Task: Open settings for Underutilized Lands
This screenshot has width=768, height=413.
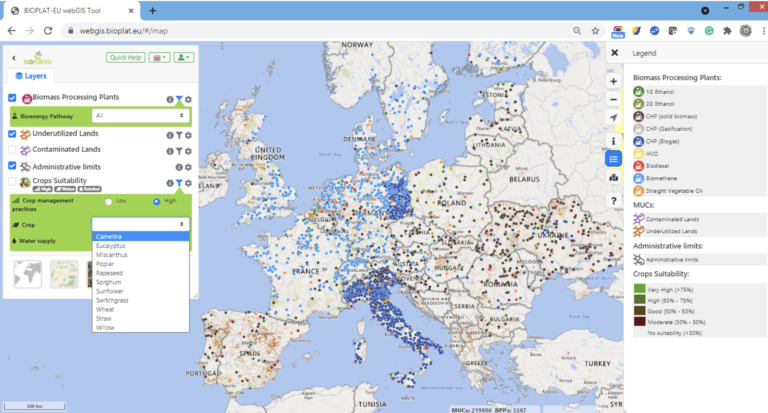Action: click(188, 135)
